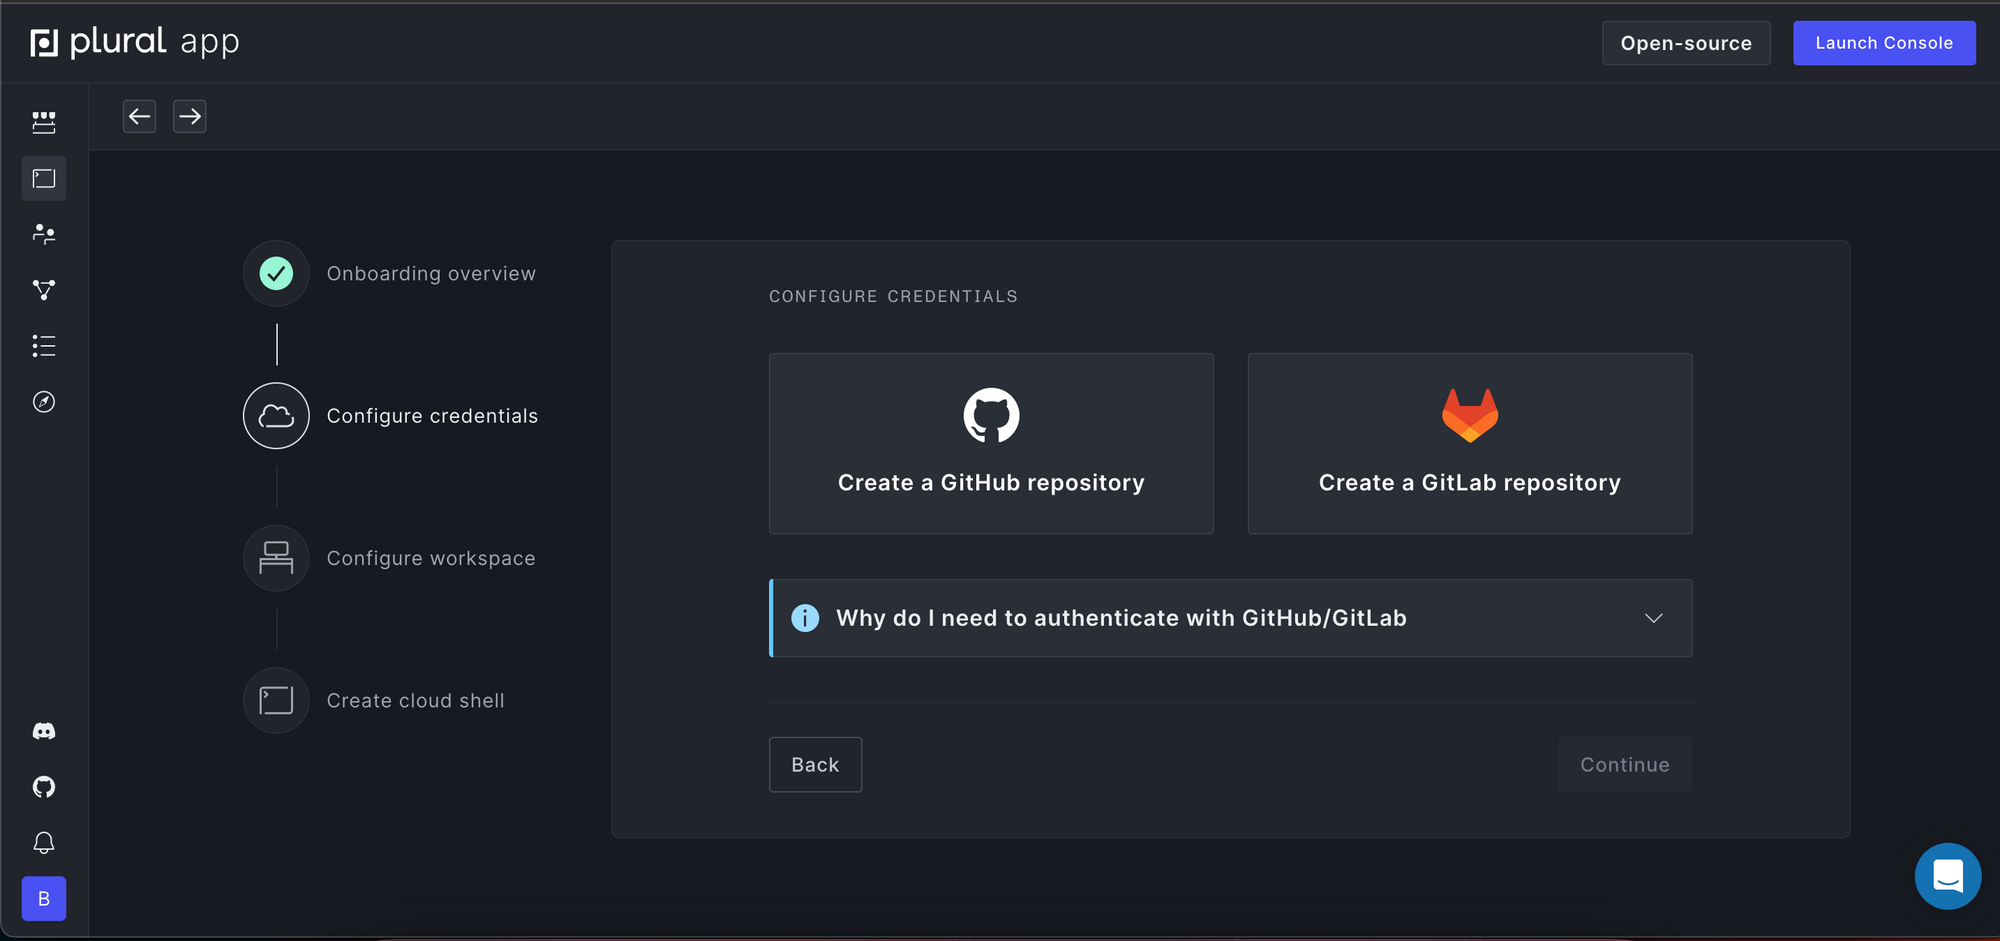This screenshot has width=2000, height=941.
Task: Click the GitLab fox logo
Action: 1470,415
